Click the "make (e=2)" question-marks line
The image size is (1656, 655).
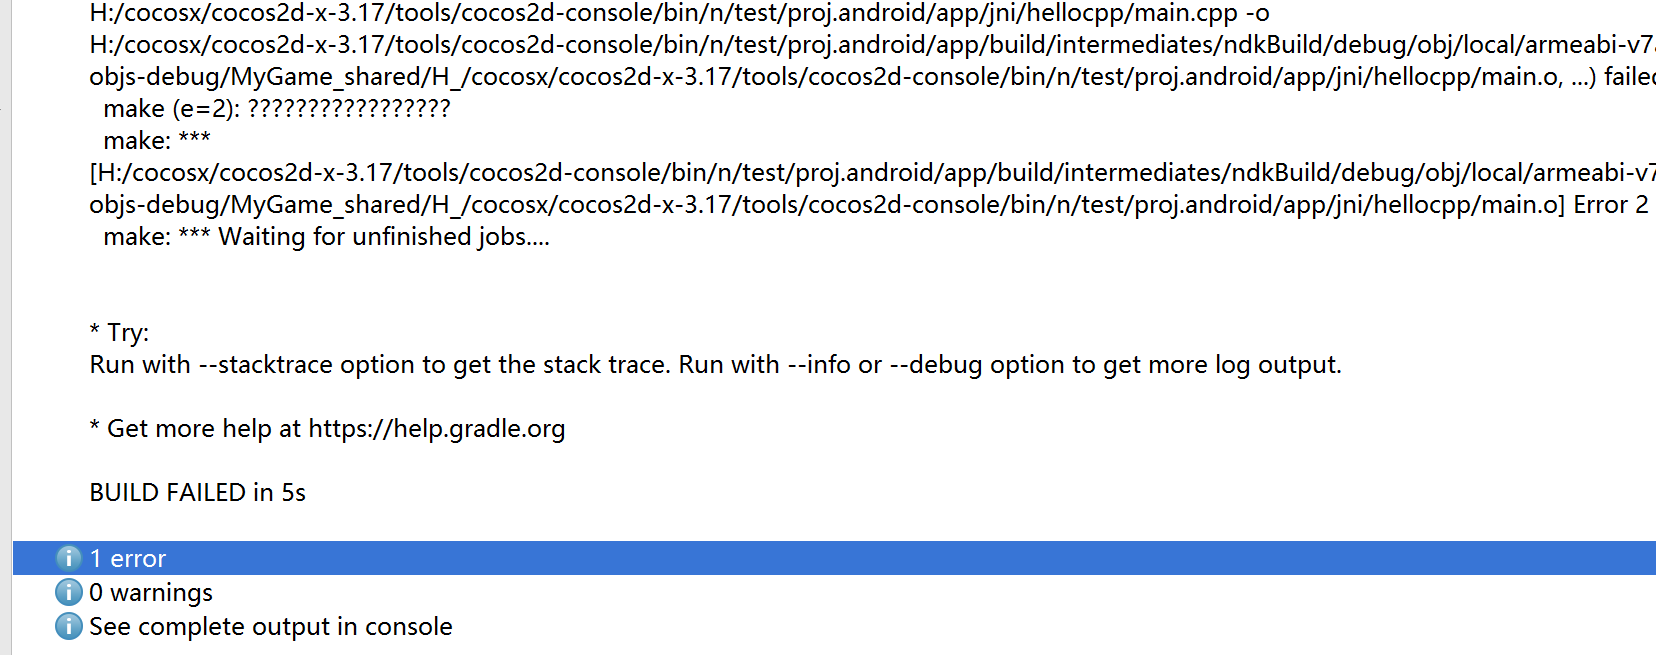pyautogui.click(x=276, y=109)
